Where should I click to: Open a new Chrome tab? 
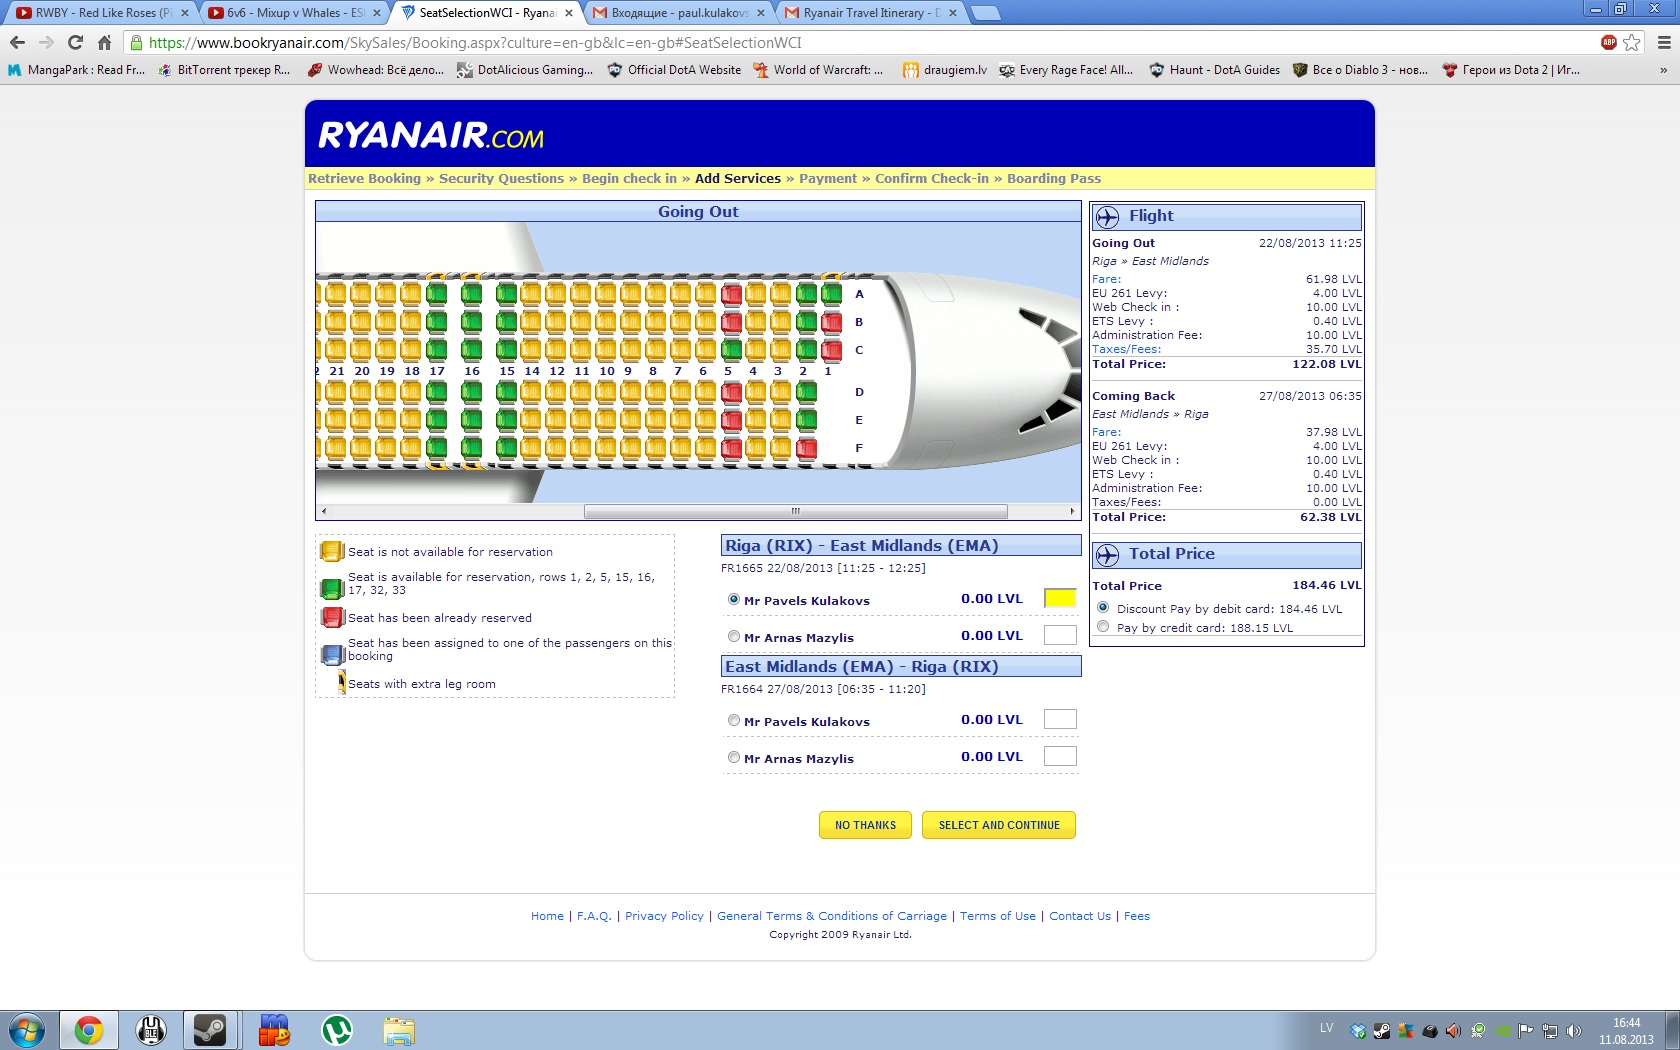point(986,13)
